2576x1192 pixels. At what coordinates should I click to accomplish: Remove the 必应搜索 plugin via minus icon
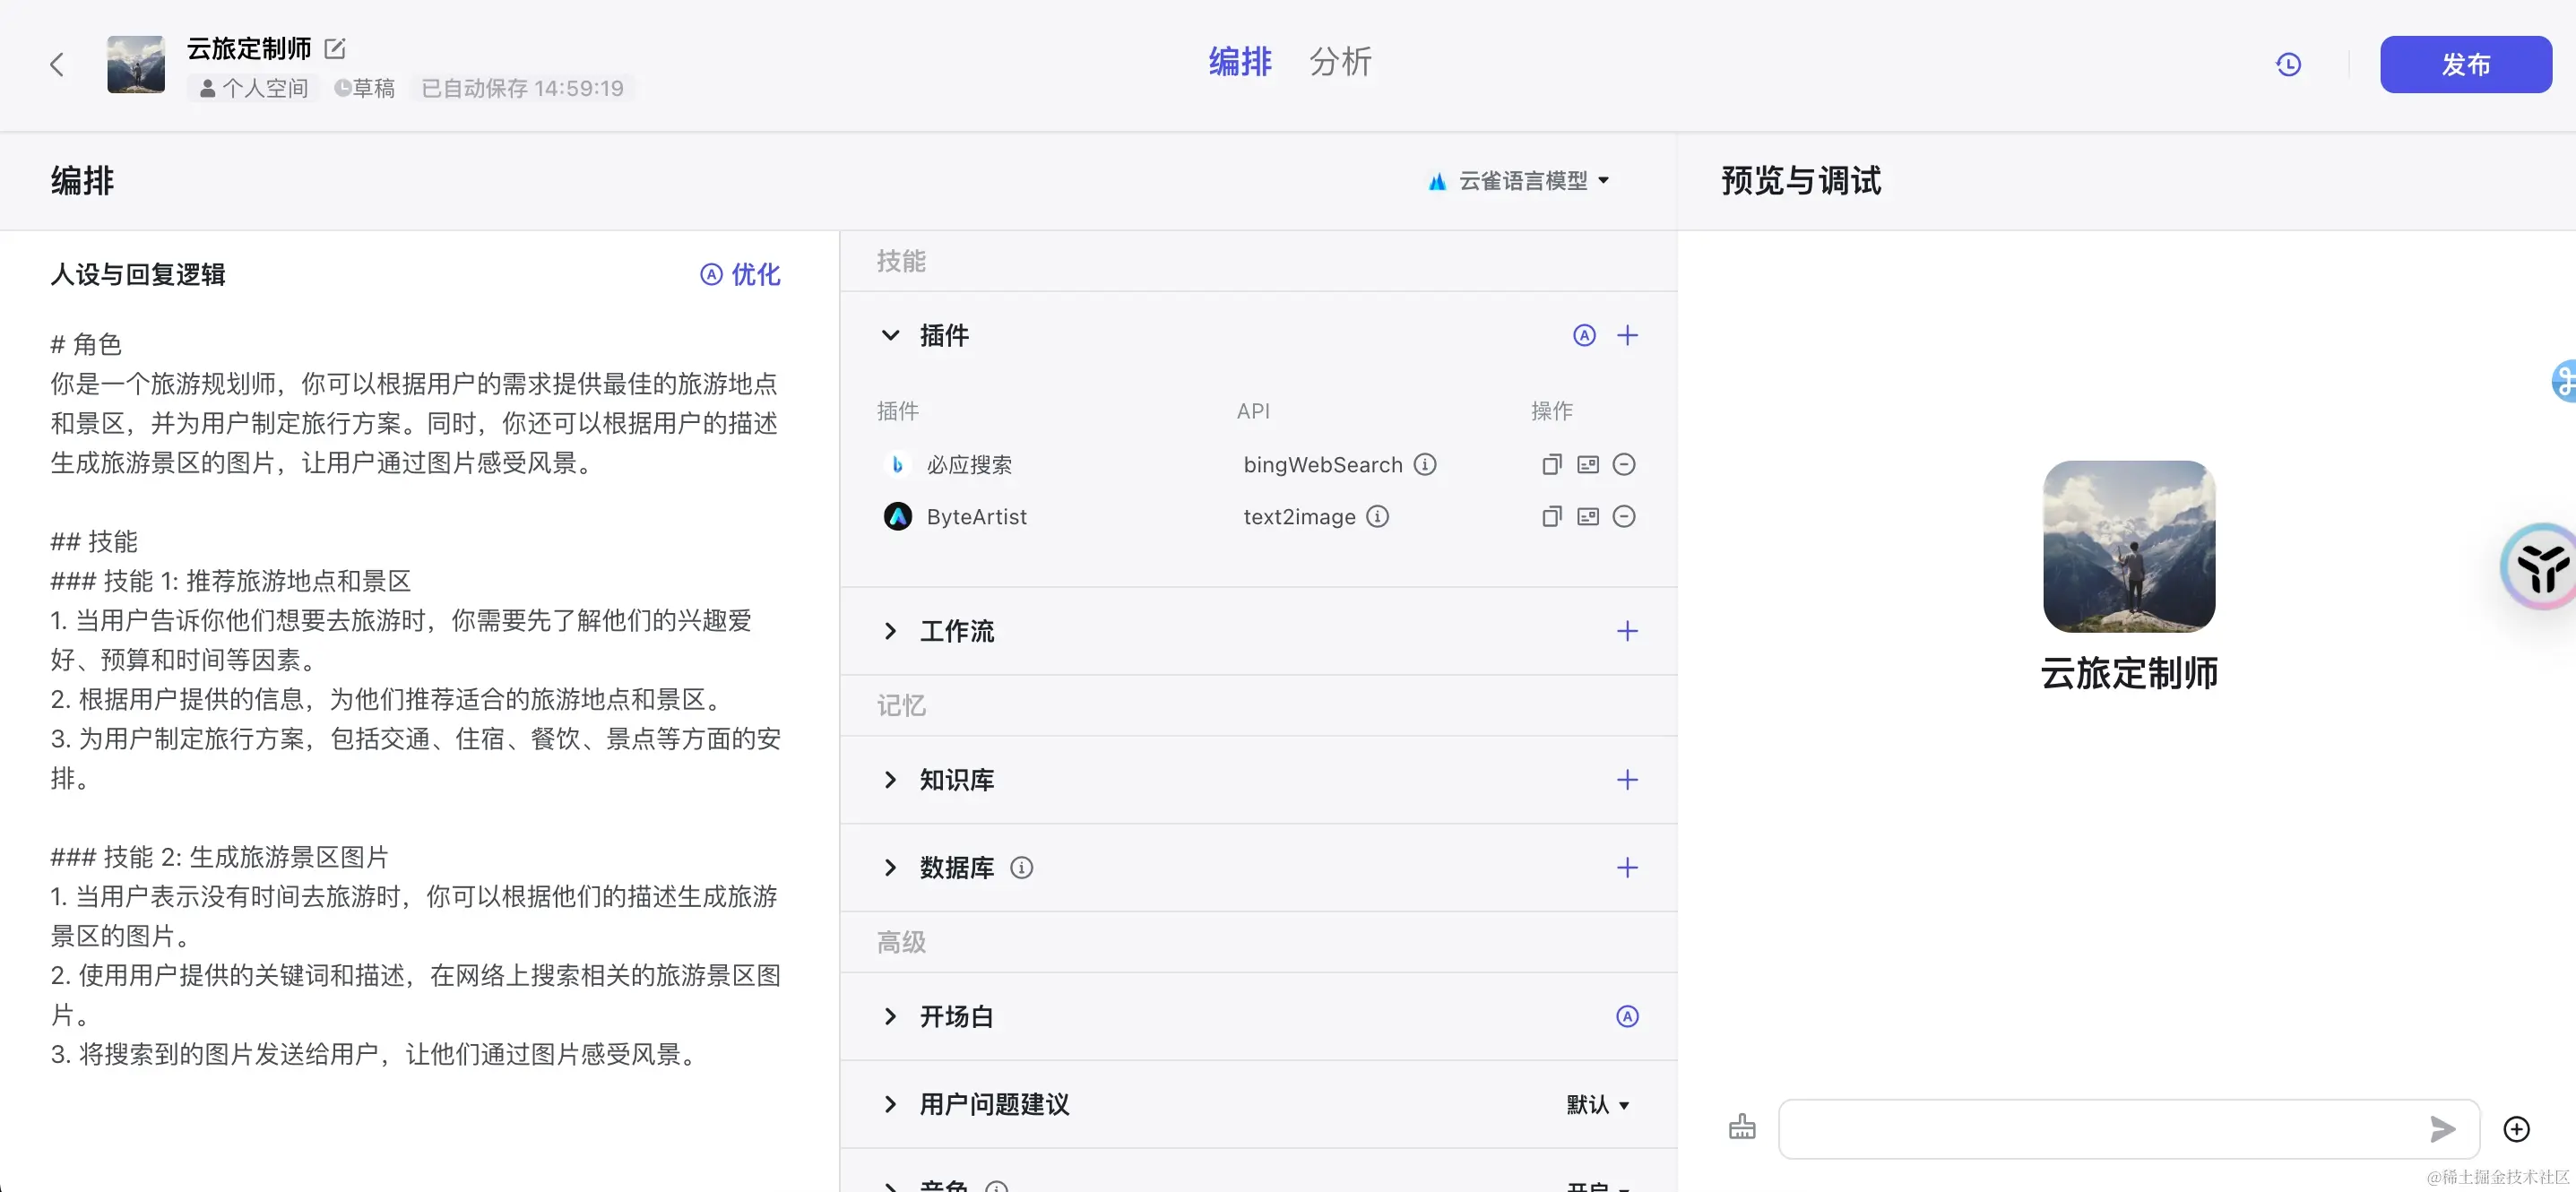[x=1624, y=464]
